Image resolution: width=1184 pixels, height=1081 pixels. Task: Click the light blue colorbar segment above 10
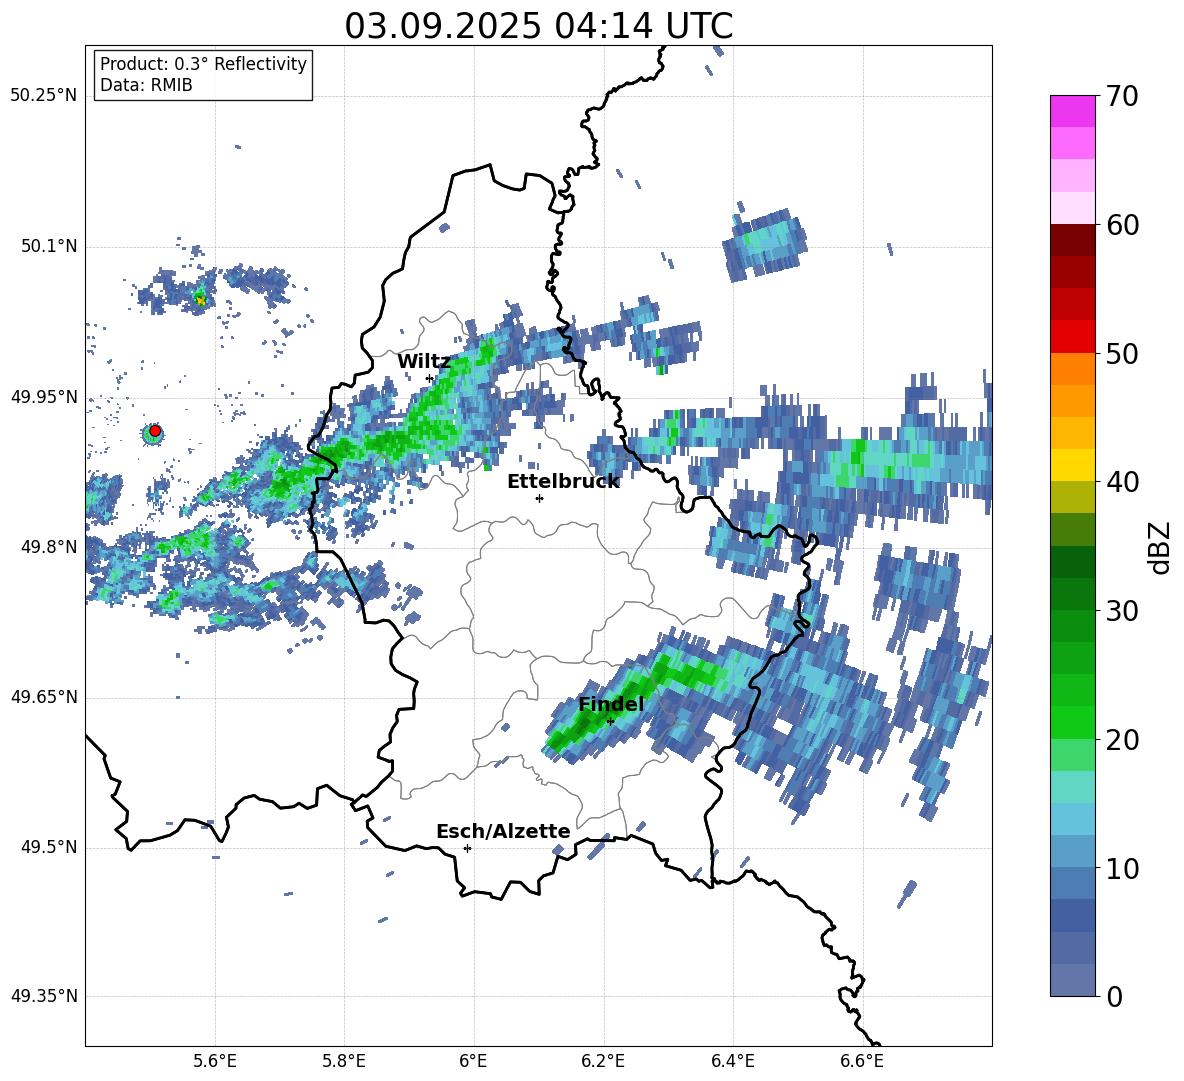(1072, 819)
